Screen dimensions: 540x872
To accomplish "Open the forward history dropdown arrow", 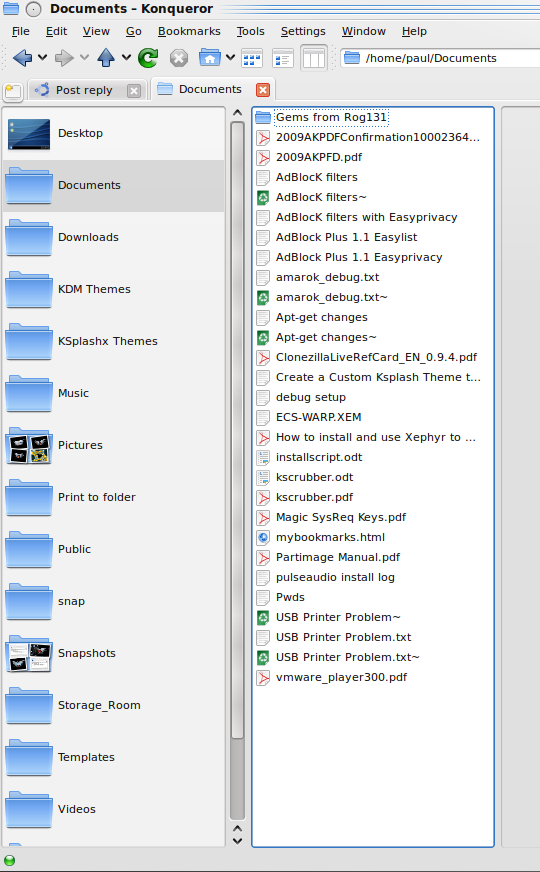I will click(x=84, y=58).
